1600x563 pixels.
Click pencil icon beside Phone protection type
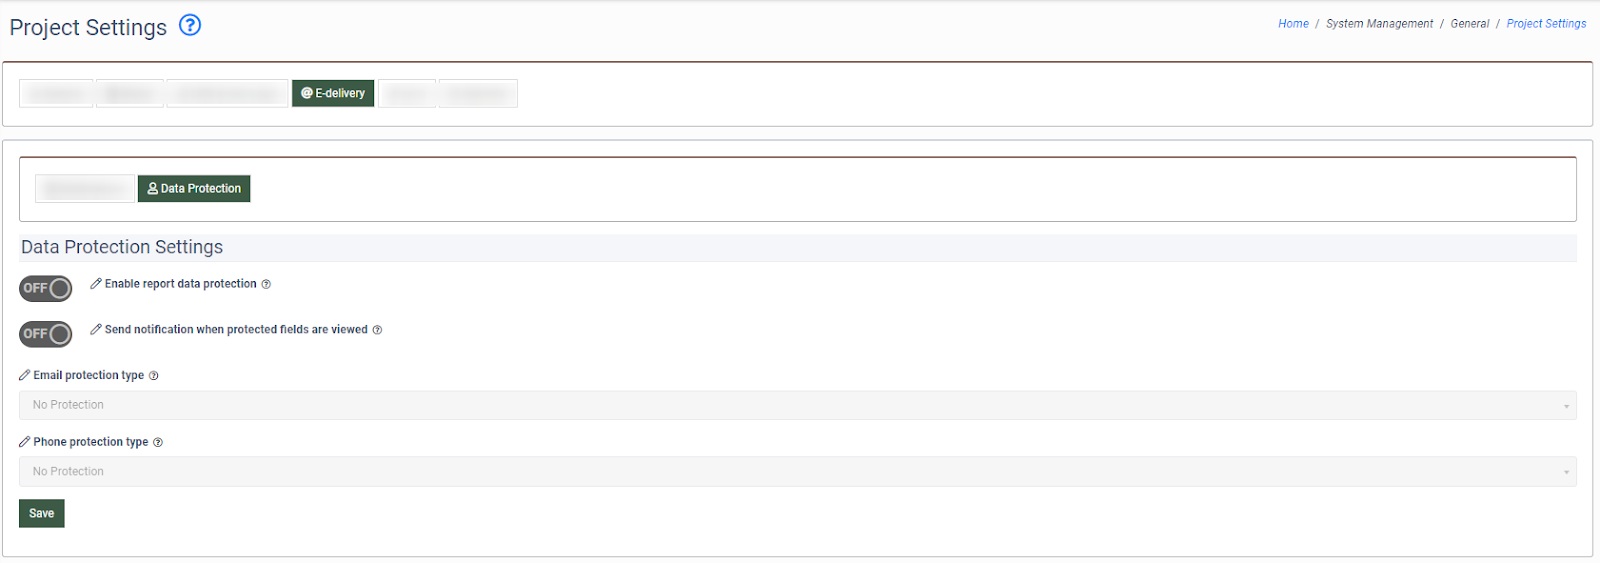(25, 442)
